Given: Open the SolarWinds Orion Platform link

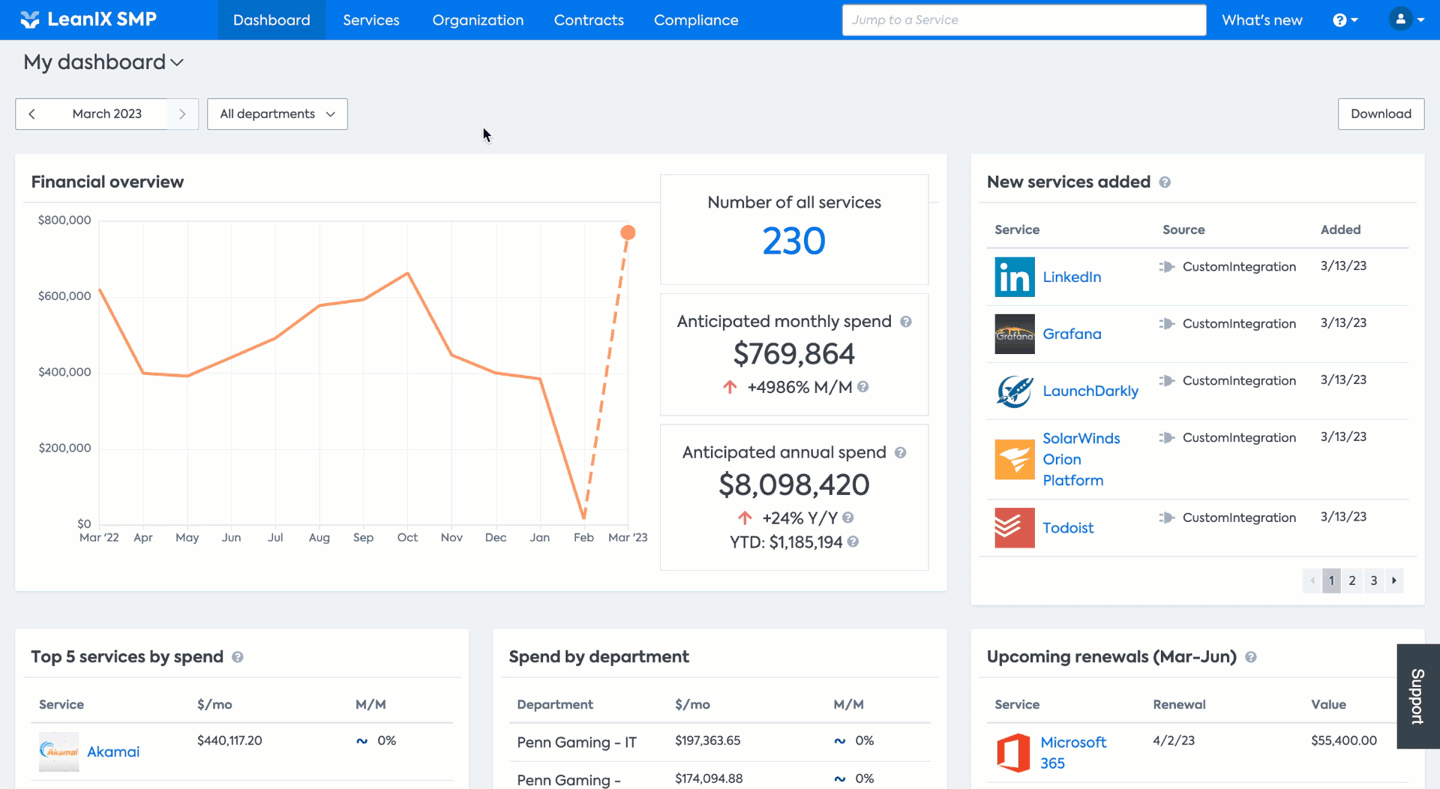Looking at the screenshot, I should tap(1081, 459).
